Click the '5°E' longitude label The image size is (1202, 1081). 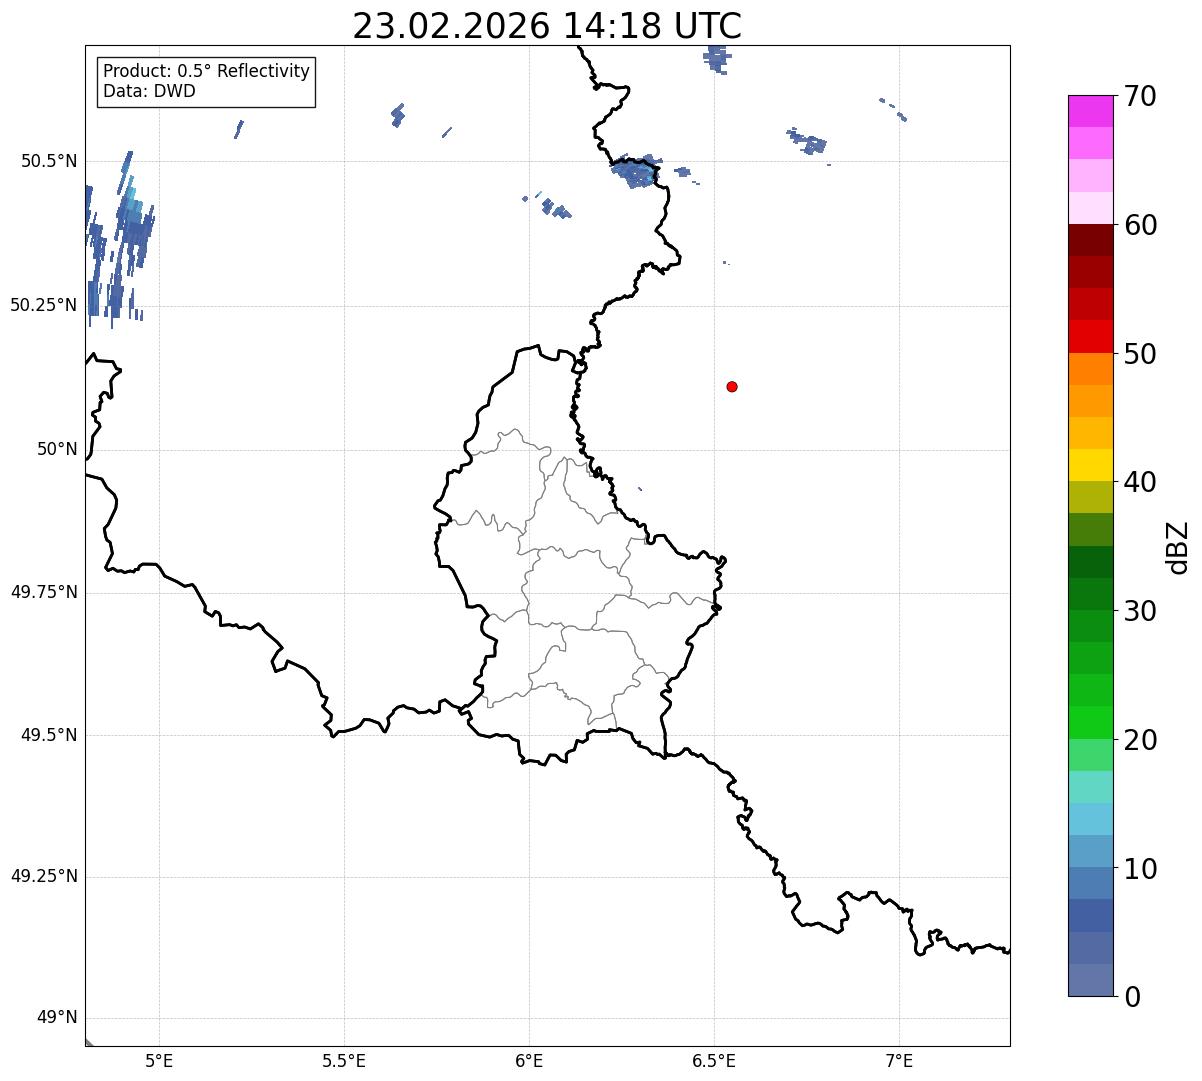click(159, 1060)
